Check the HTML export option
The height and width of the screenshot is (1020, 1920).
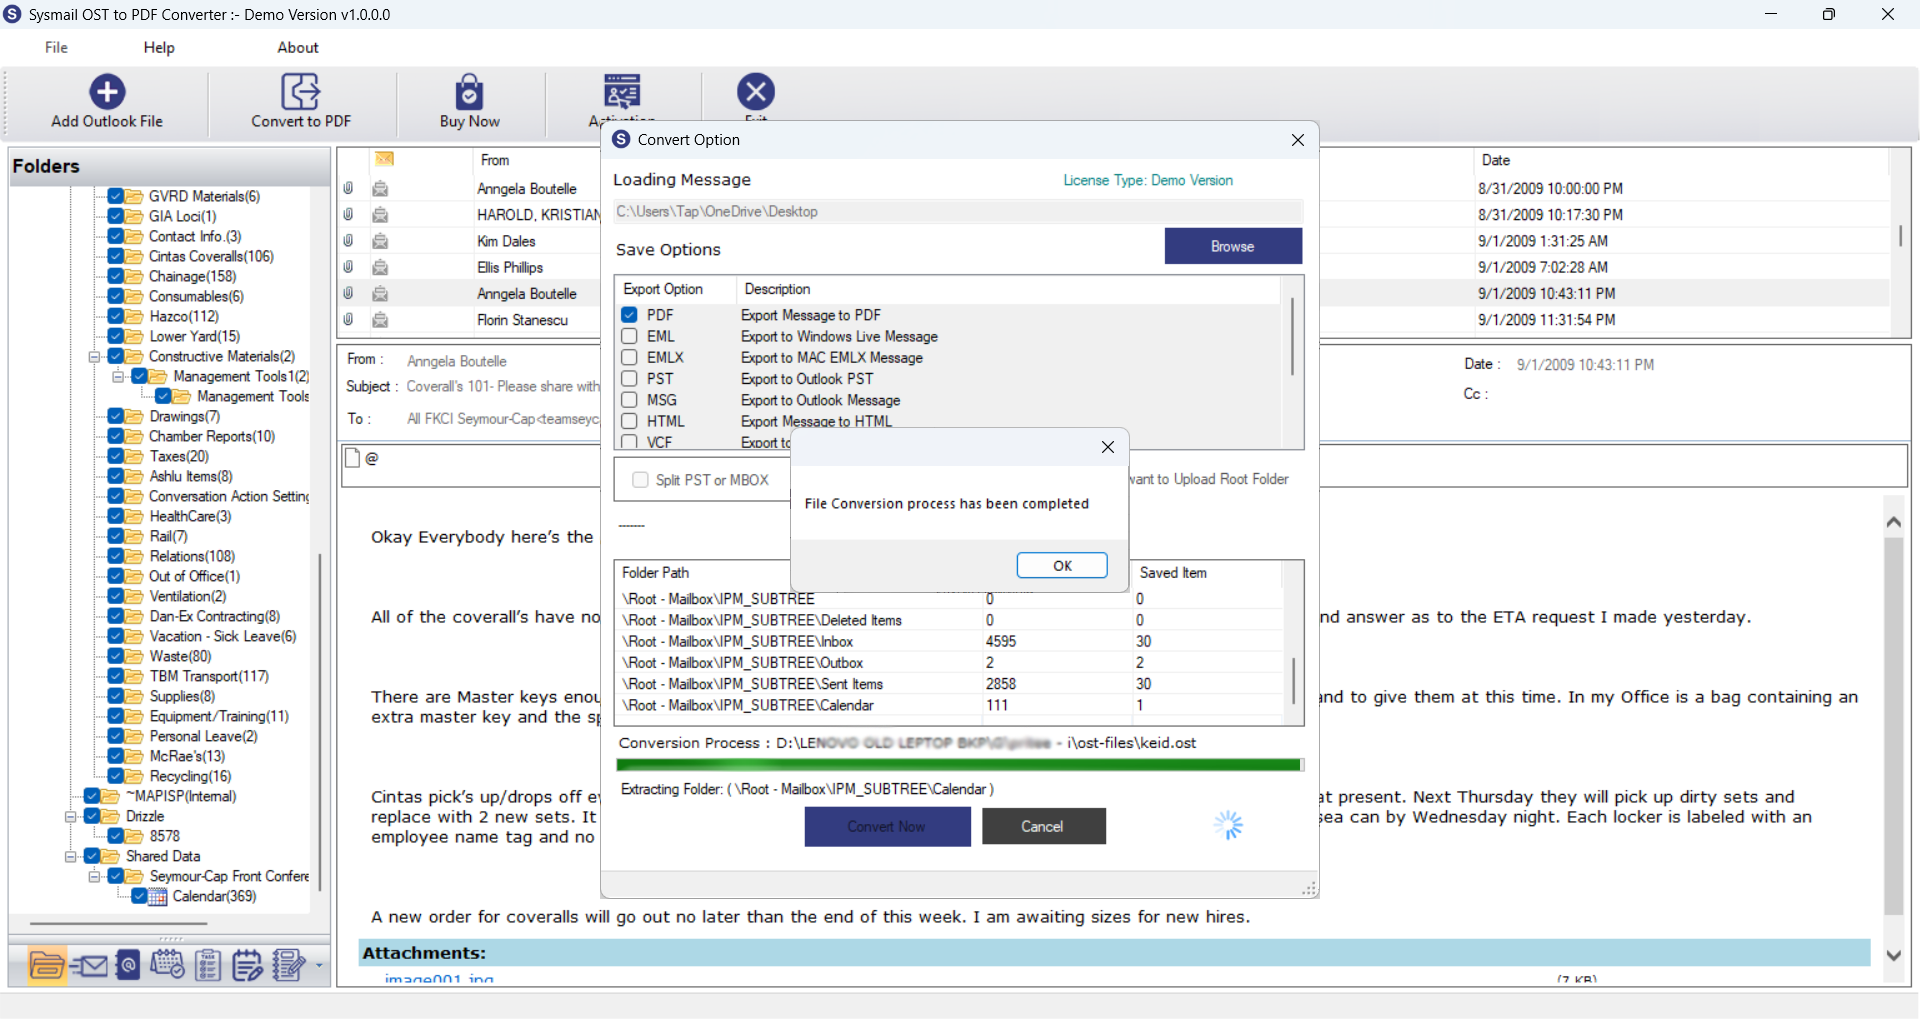629,421
